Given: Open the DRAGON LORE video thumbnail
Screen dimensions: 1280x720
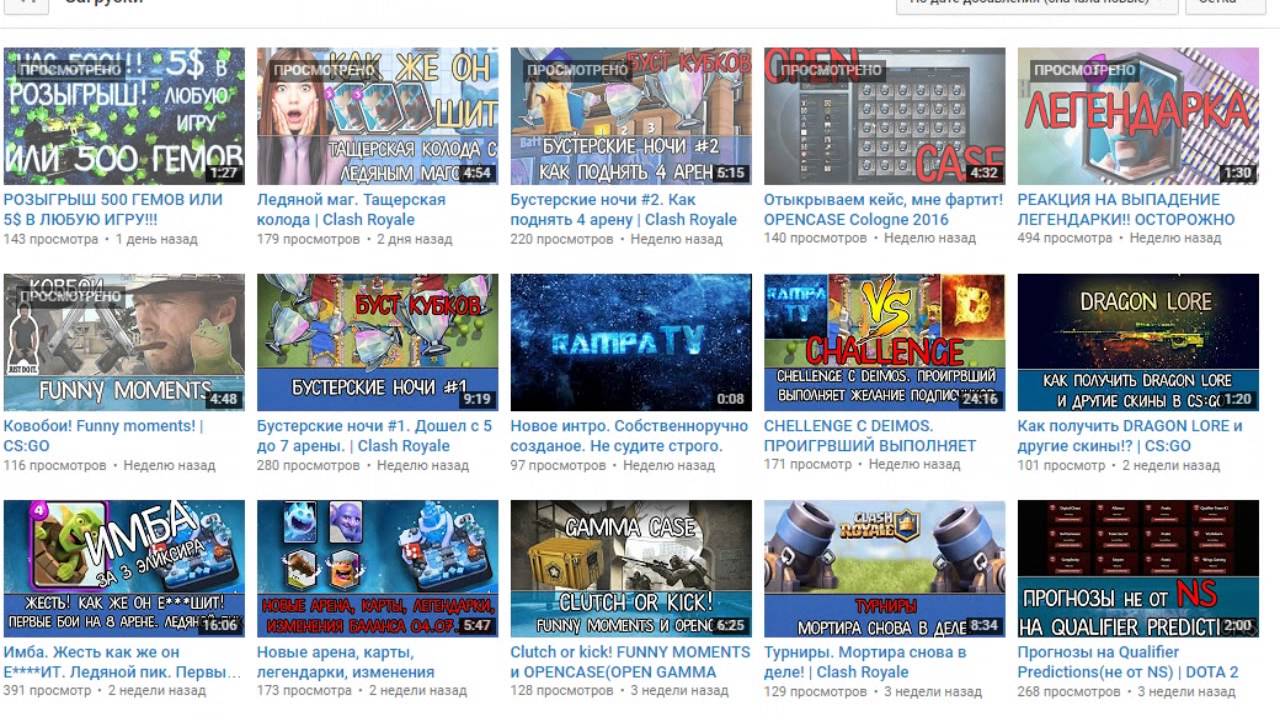Looking at the screenshot, I should 1138,342.
